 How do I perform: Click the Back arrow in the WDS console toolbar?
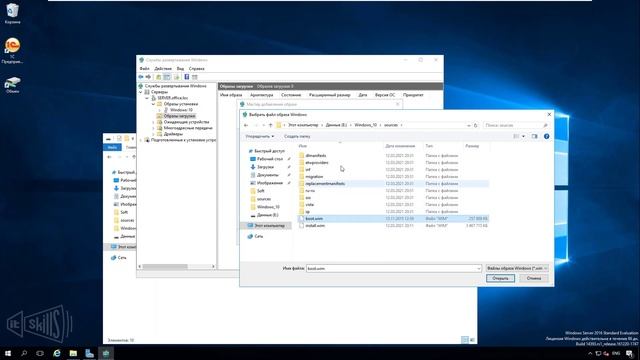tap(141, 77)
